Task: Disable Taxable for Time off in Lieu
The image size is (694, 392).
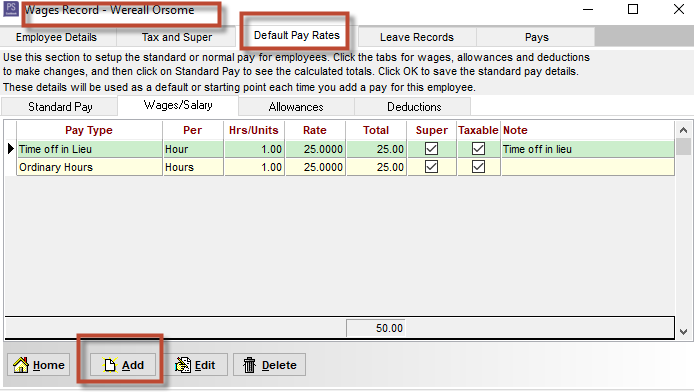Action: [x=478, y=149]
